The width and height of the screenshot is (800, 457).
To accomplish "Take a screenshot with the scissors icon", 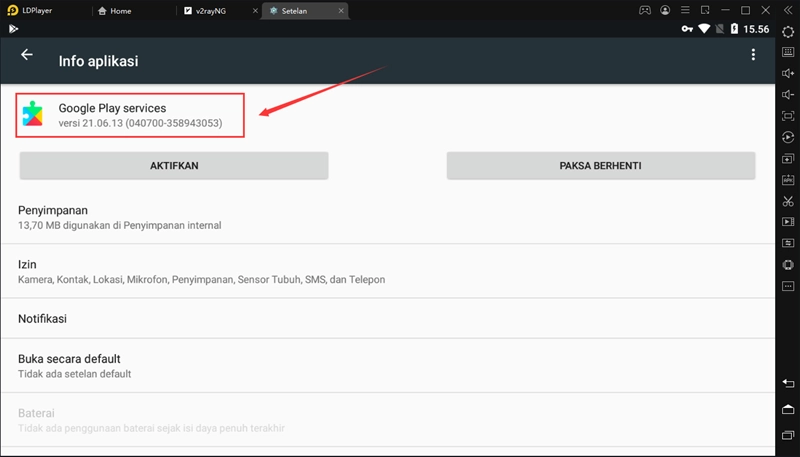I will (788, 201).
